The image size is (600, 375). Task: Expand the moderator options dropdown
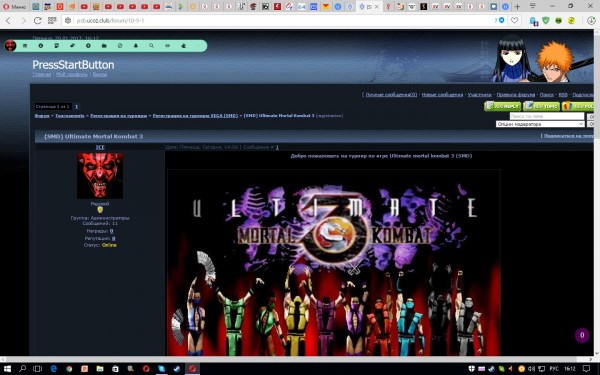[540, 124]
